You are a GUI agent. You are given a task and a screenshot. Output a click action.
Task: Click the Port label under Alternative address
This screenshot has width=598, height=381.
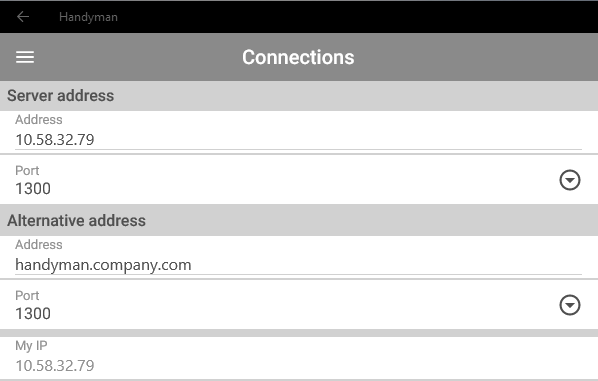27,296
